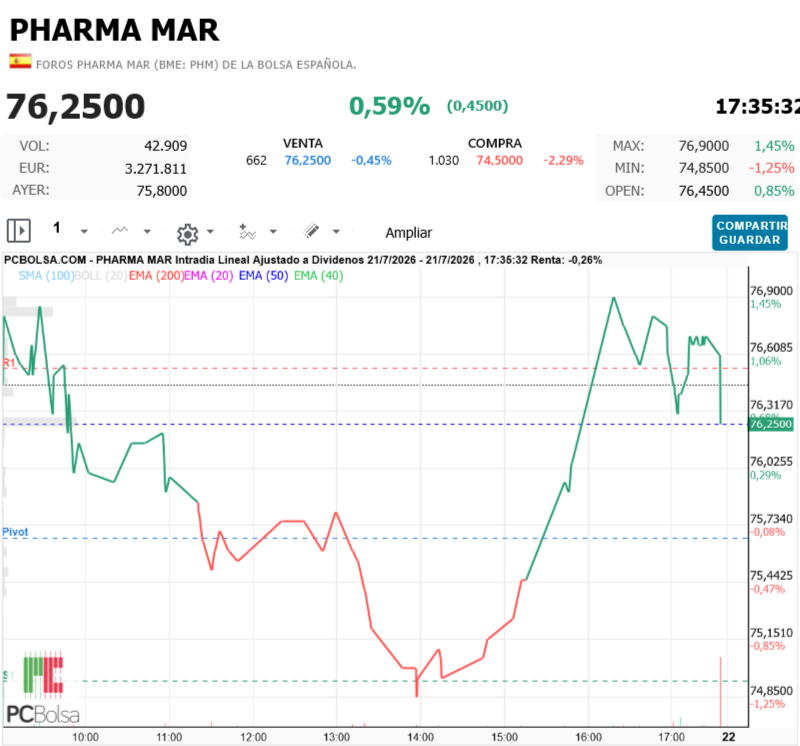The height and width of the screenshot is (746, 800).
Task: Click the Pivot line label
Action: [15, 532]
